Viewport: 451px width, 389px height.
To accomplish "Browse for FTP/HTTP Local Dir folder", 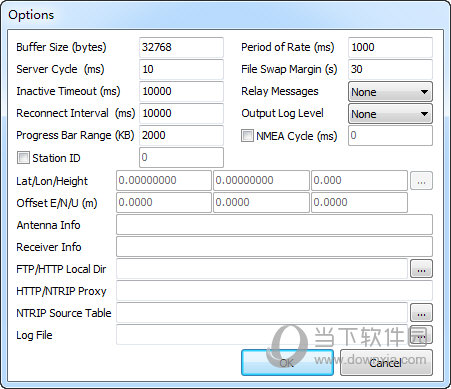I will 421,269.
